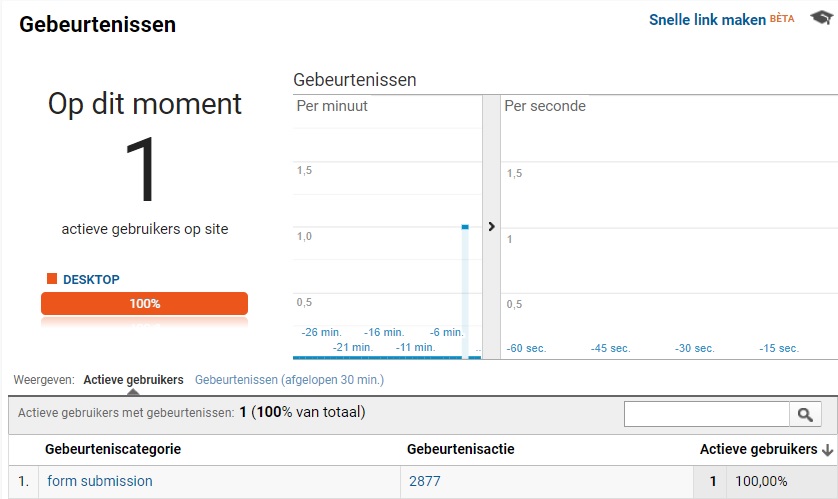
Task: Switch to Gebeurtenissen (afgelopen 30 min.) tab
Action: (x=289, y=380)
